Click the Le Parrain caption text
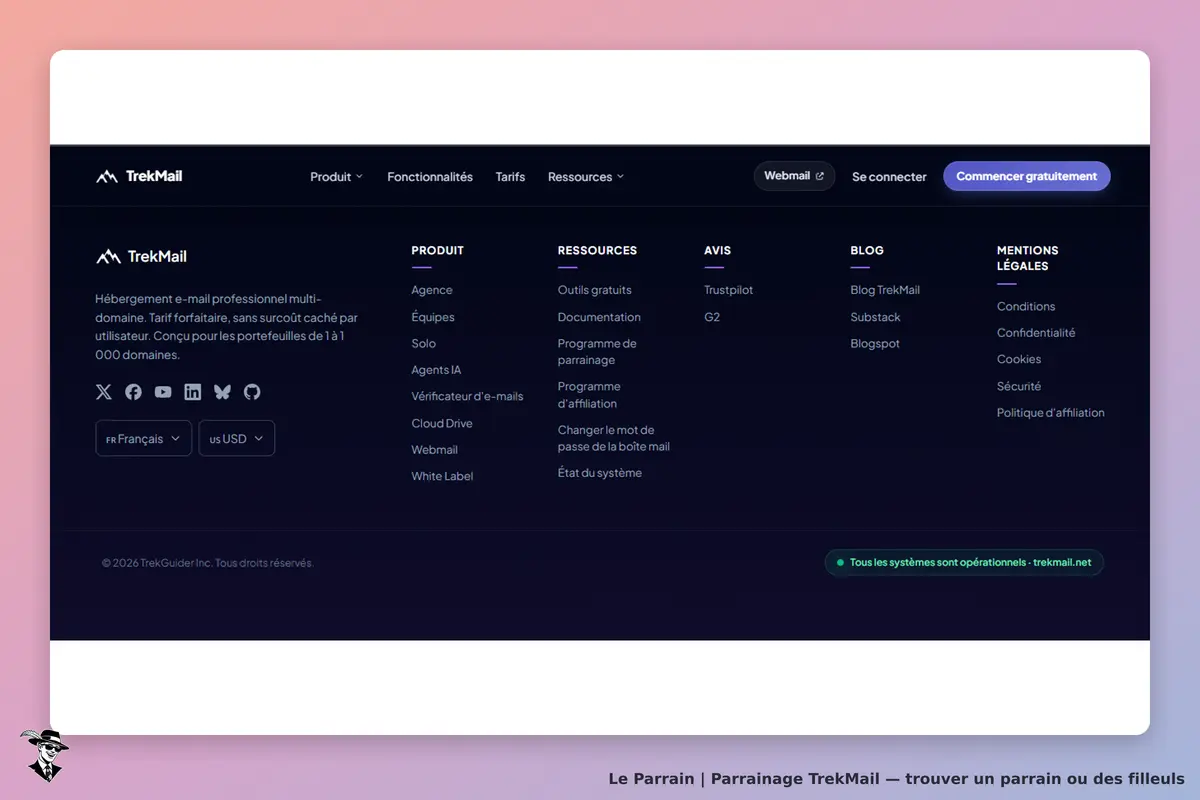The width and height of the screenshot is (1200, 800). tap(896, 778)
